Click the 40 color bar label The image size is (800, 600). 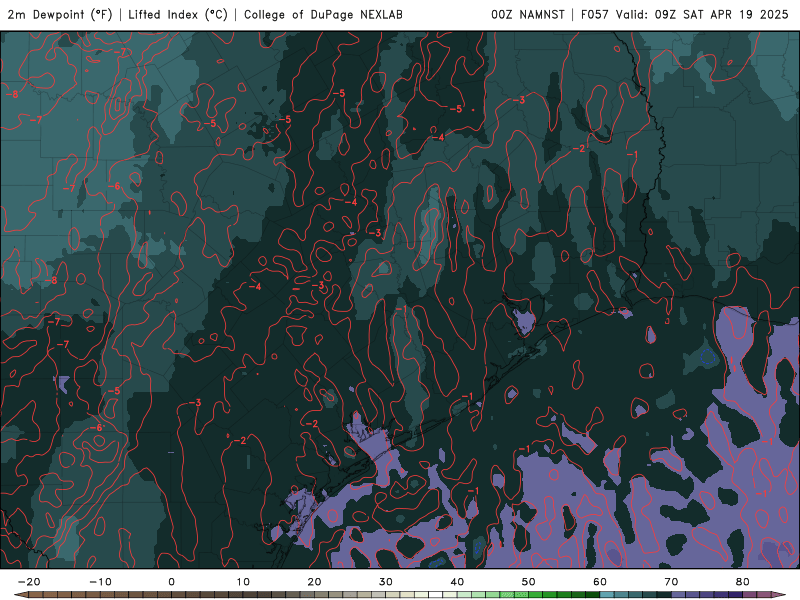click(x=457, y=582)
